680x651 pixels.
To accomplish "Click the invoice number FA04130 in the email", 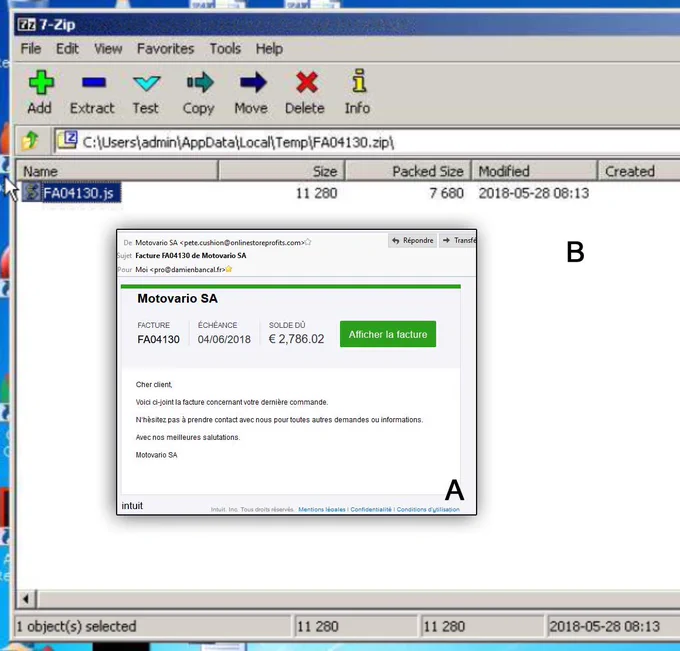I will tap(158, 339).
